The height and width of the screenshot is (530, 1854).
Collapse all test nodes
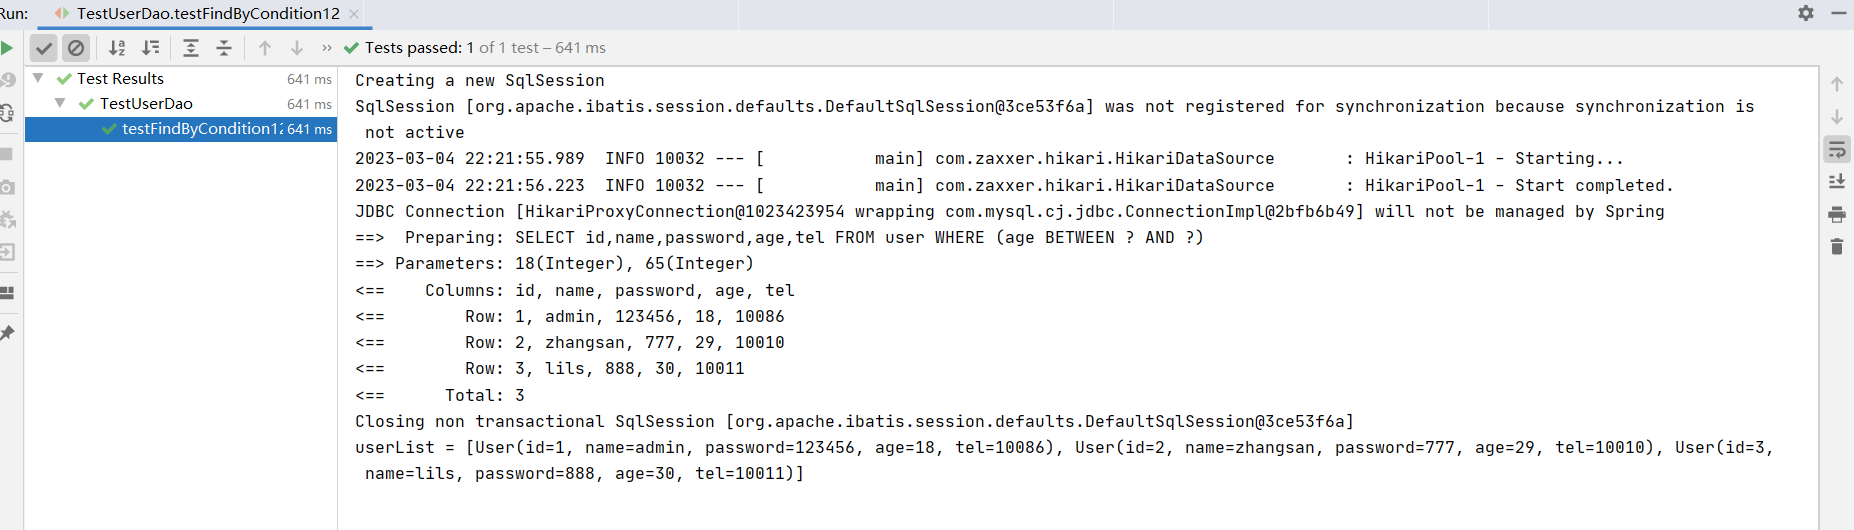click(224, 48)
